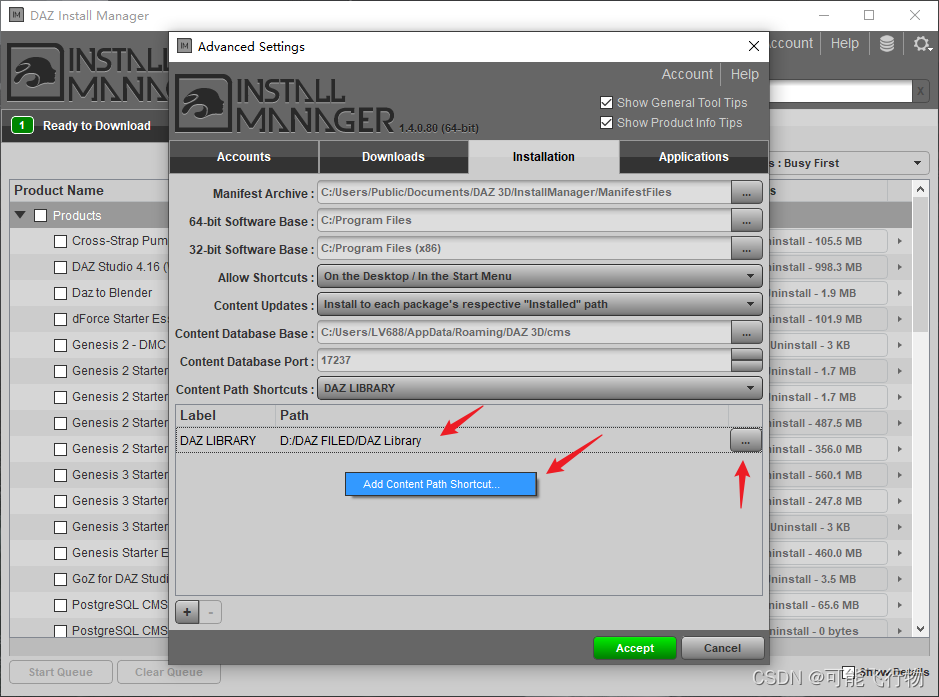Open the Help link in the dialog header

click(744, 74)
